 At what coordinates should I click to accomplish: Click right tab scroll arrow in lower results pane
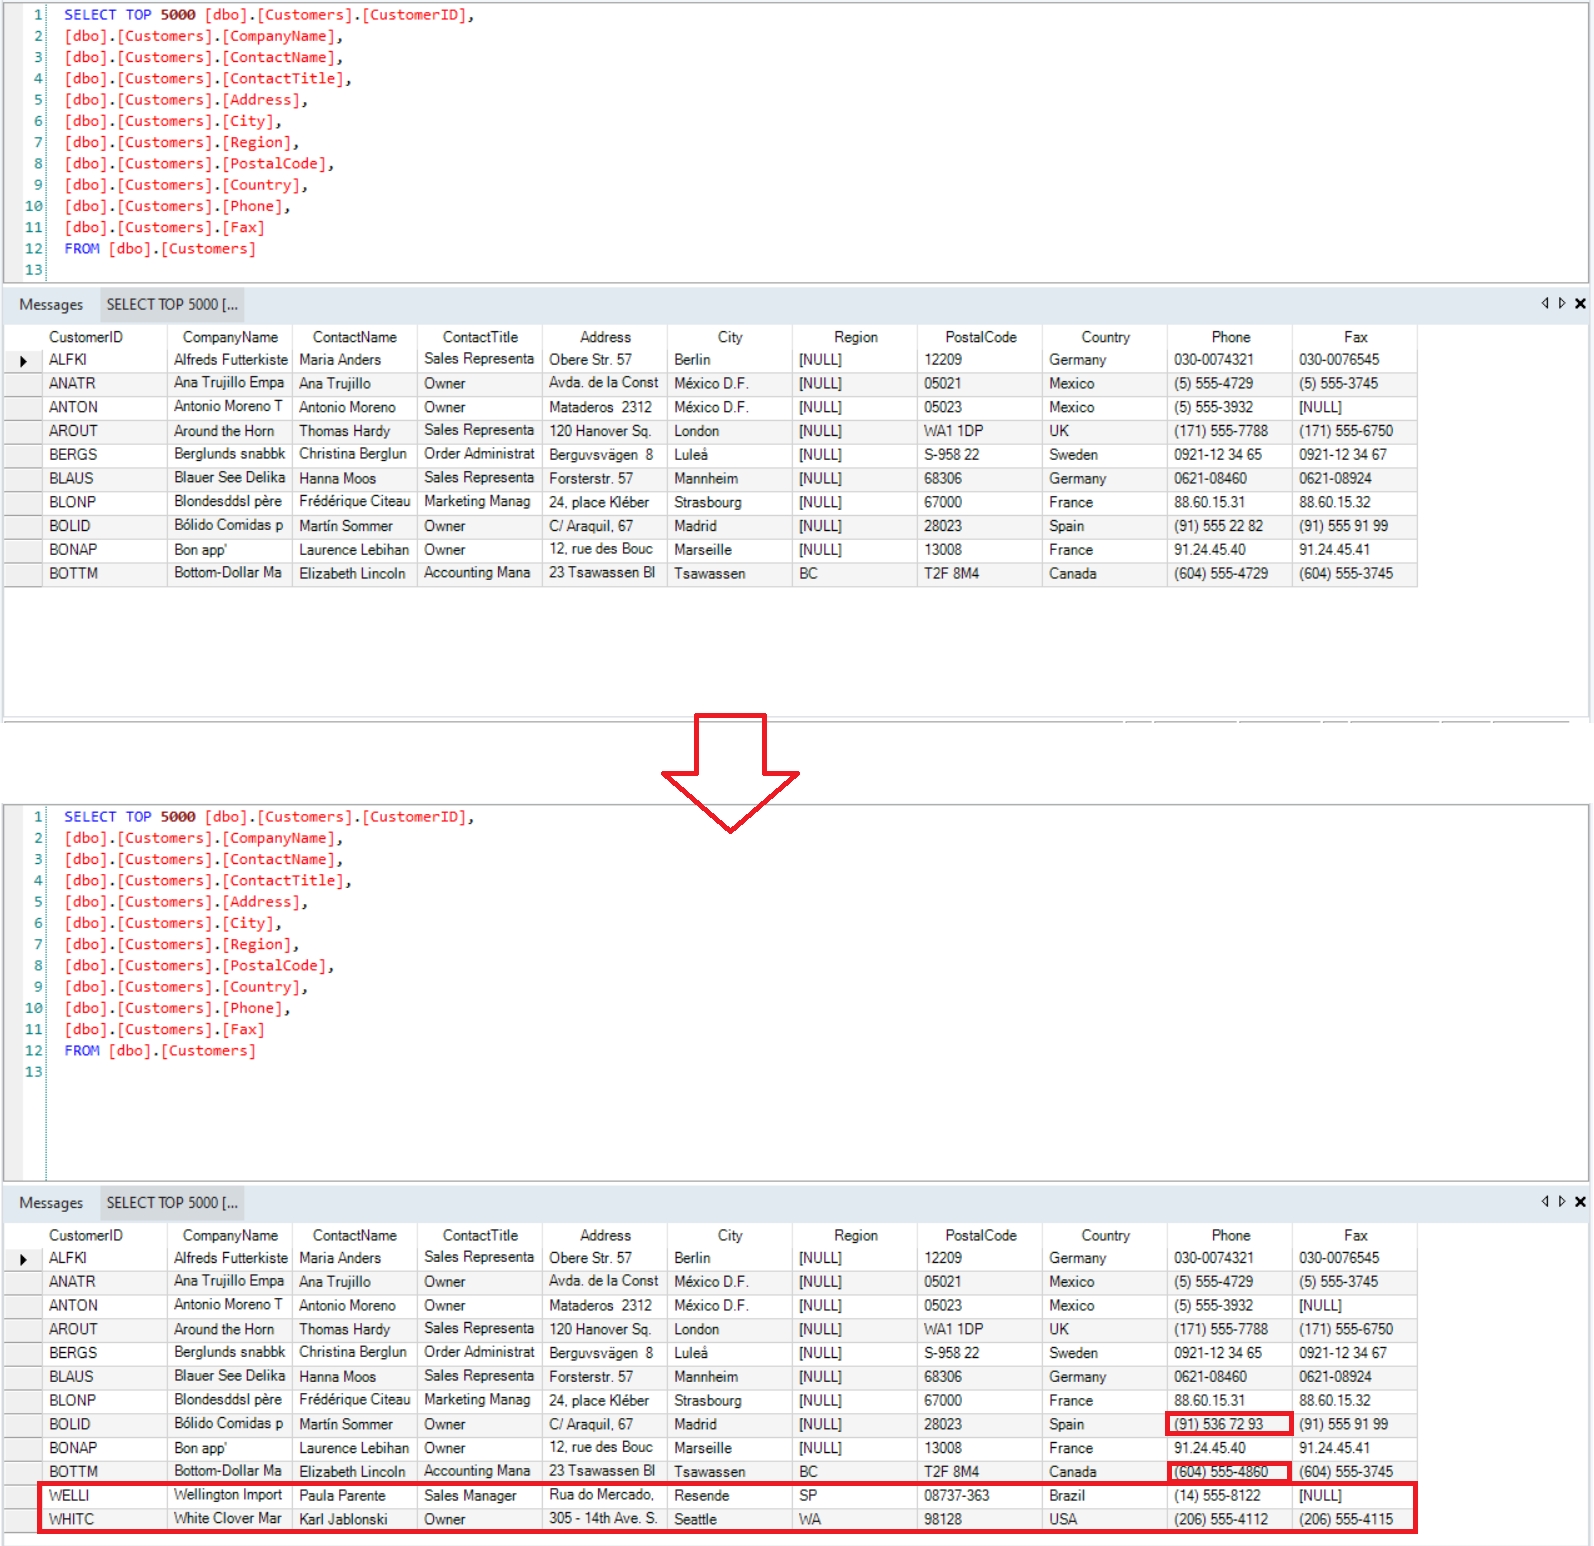point(1561,1201)
